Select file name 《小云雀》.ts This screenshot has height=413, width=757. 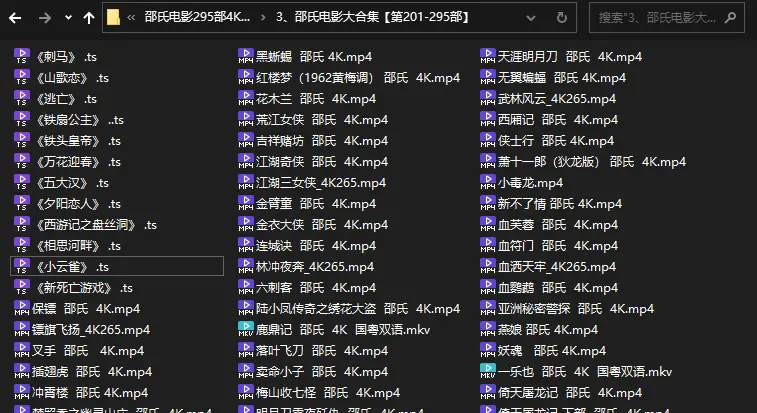(x=72, y=267)
